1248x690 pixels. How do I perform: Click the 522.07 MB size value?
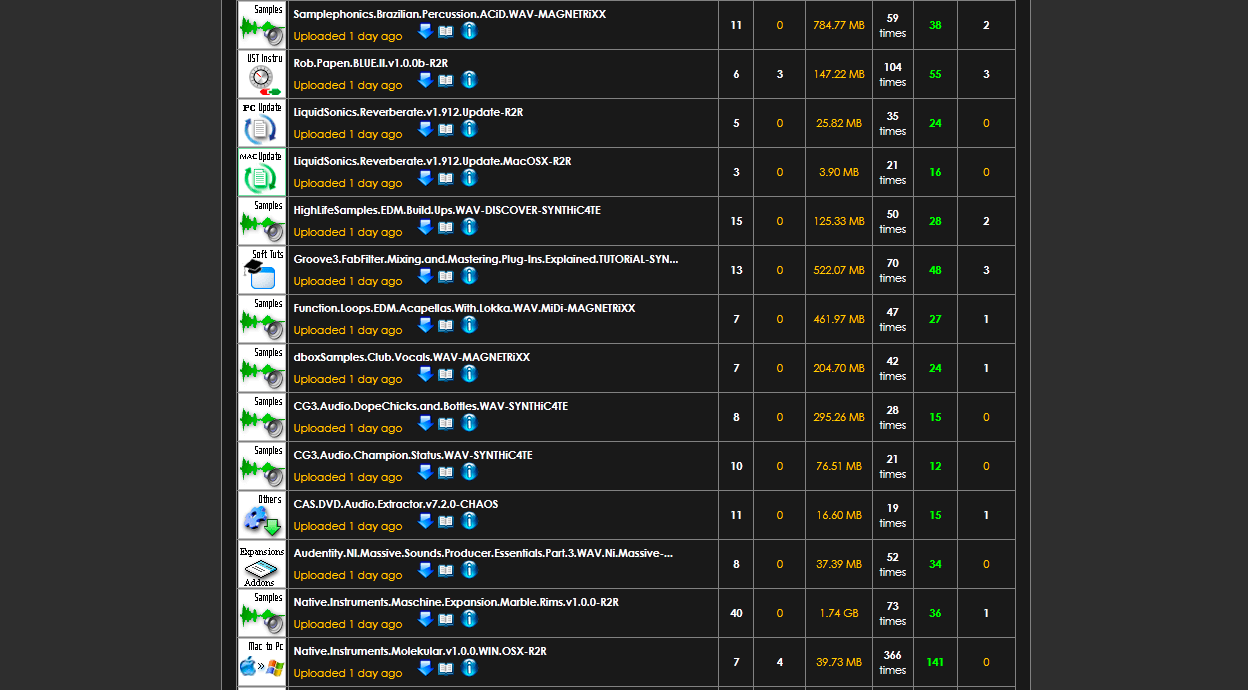(839, 270)
